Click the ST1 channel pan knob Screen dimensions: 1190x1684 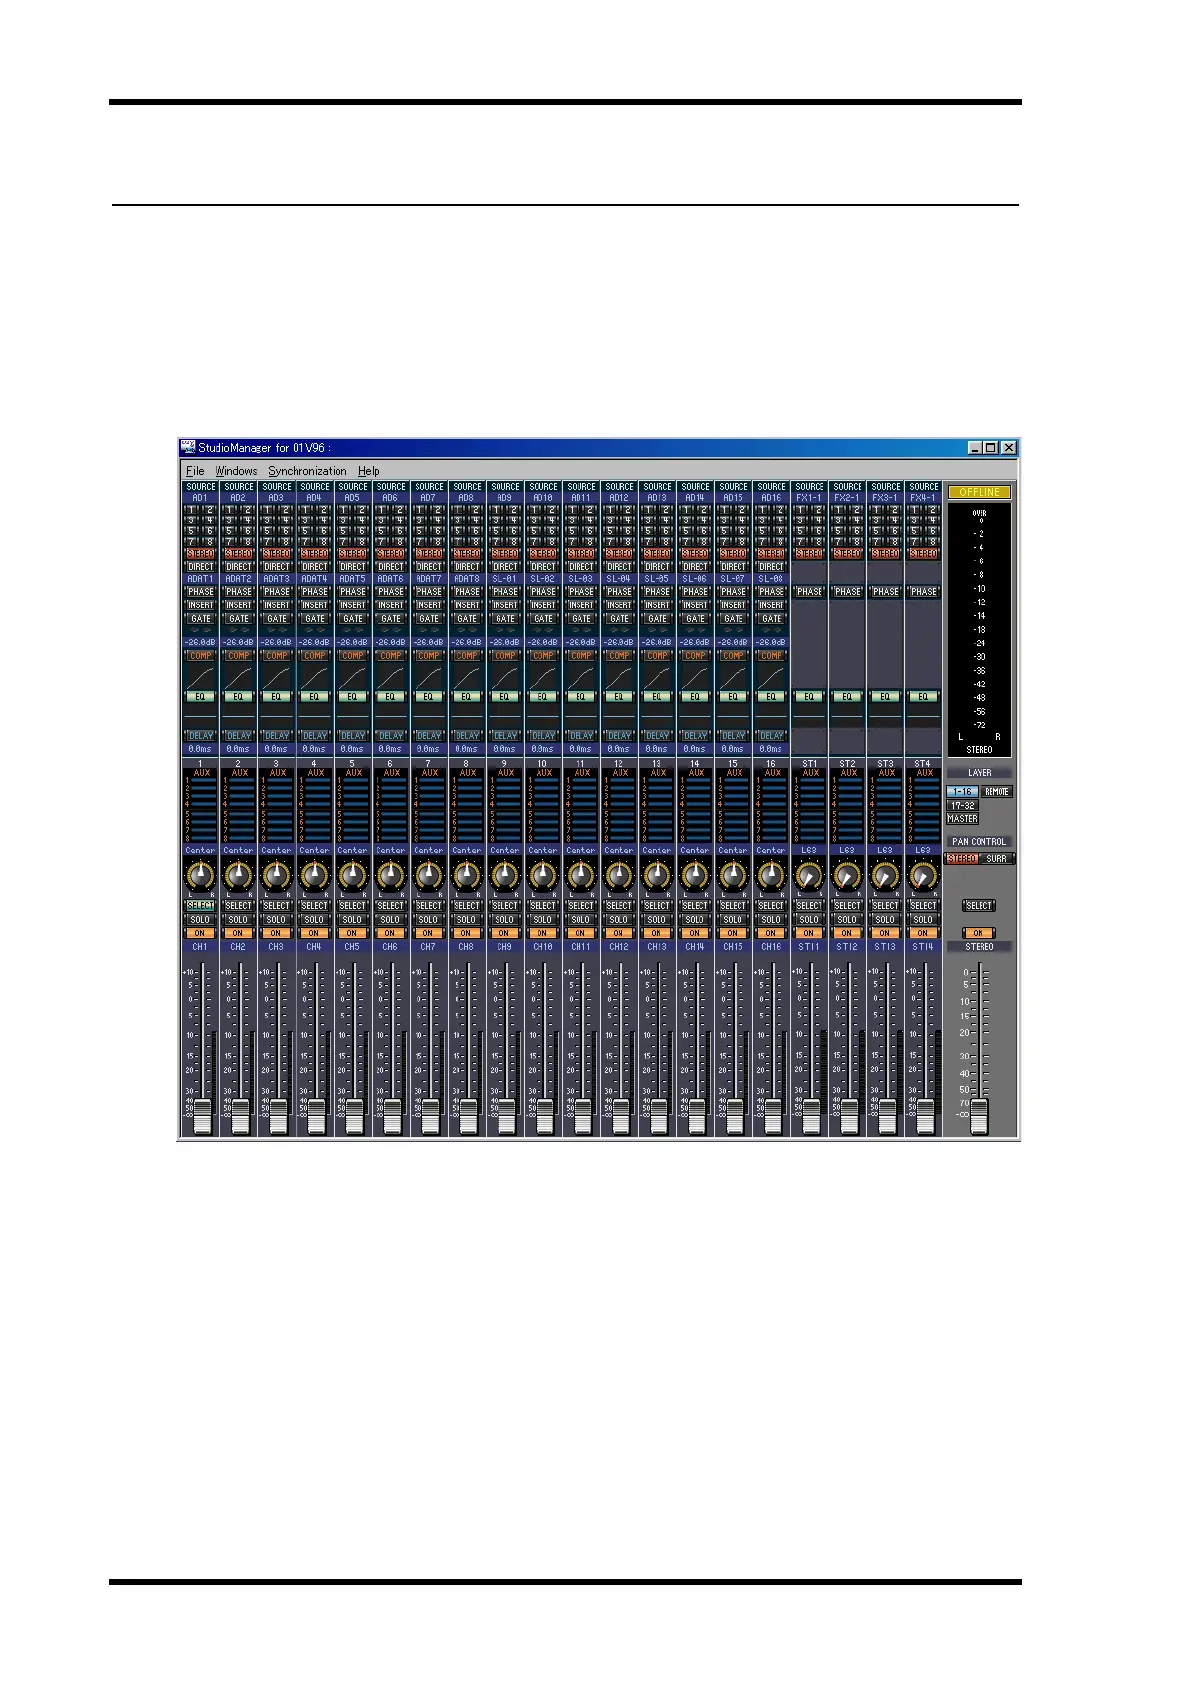809,875
